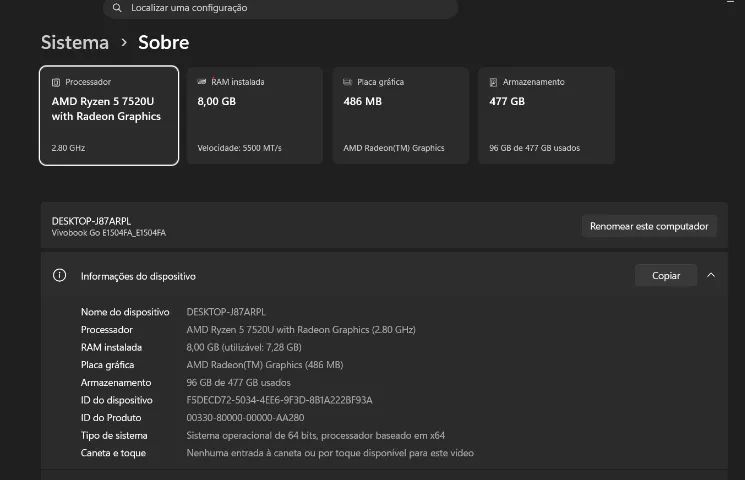
Task: Click the device ID starting F5DECD72
Action: [x=279, y=400]
